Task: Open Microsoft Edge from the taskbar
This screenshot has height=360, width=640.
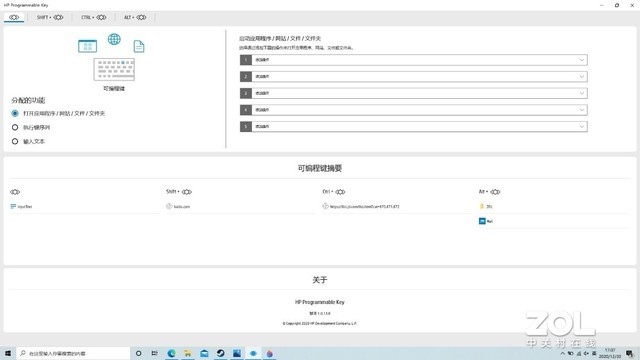Action: tap(171, 353)
